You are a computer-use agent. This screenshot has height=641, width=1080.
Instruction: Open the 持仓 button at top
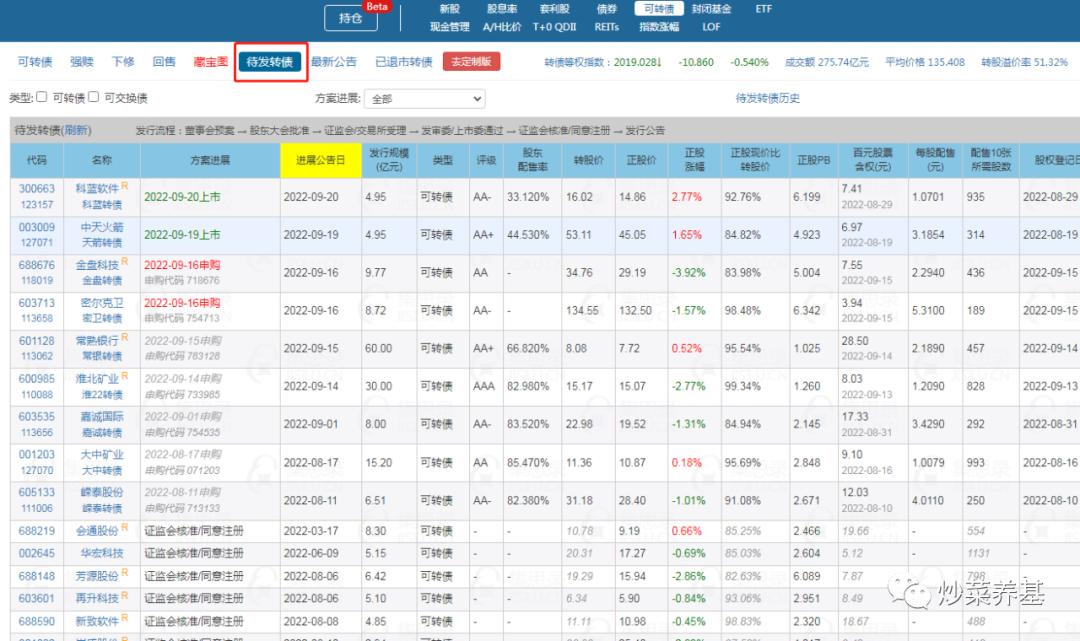350,18
